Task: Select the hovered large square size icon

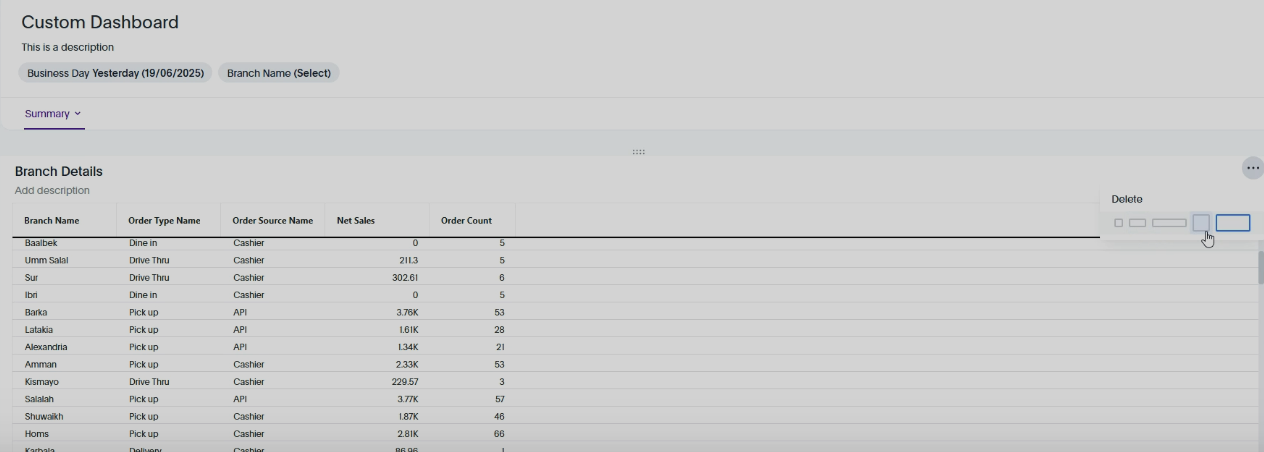Action: click(1201, 223)
